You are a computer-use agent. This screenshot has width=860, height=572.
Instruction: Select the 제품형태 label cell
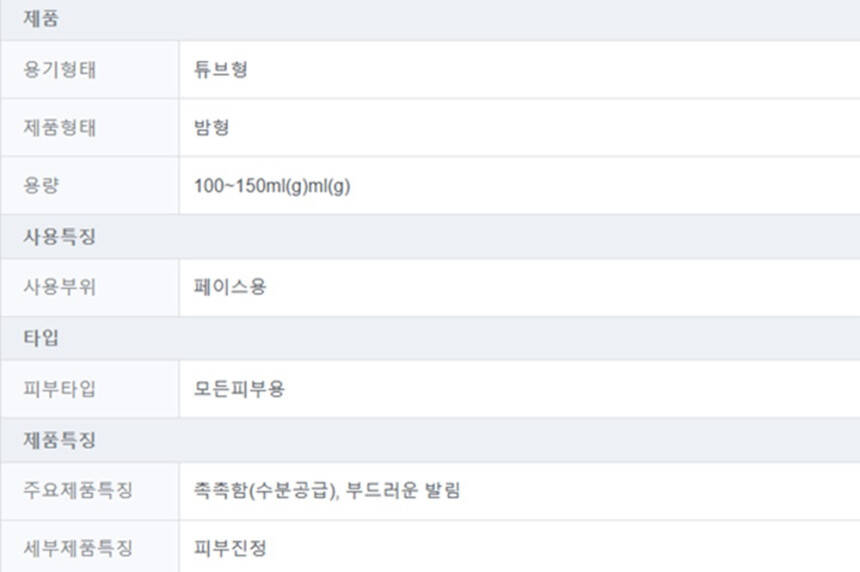coord(60,128)
